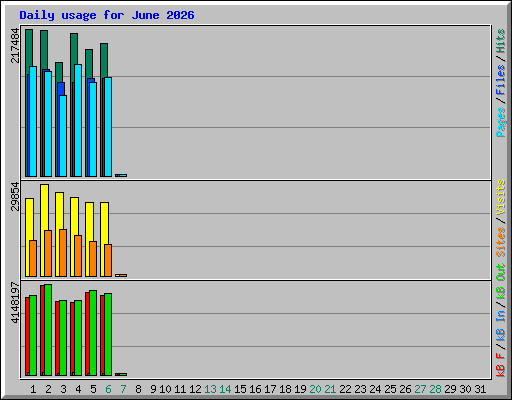The width and height of the screenshot is (512, 400).
Task: Click the green kB Out bar for day 3
Action: [x=63, y=338]
